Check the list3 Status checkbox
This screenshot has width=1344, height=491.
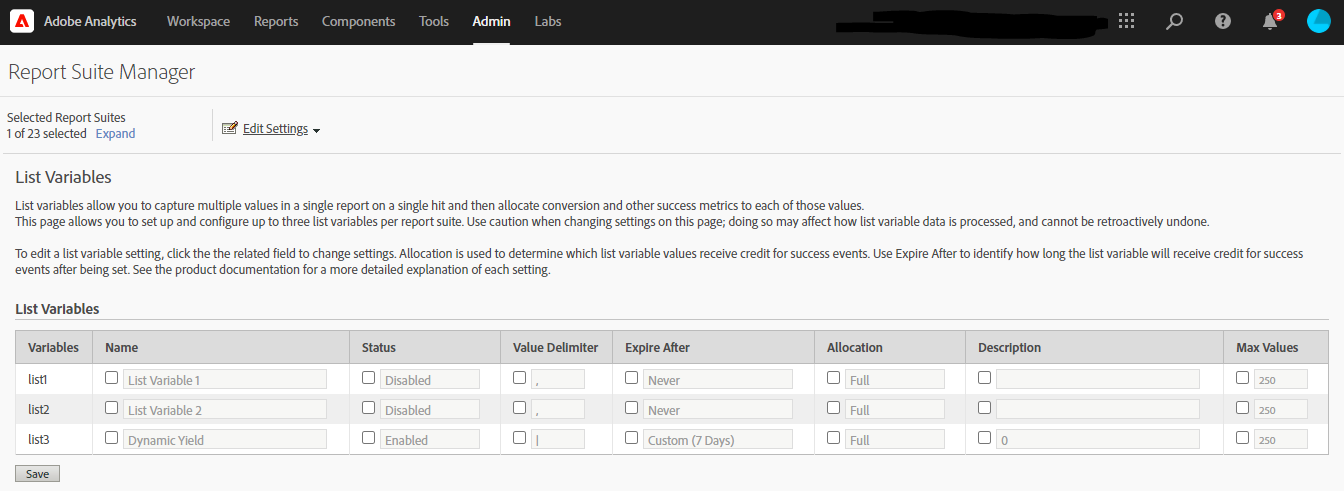368,438
